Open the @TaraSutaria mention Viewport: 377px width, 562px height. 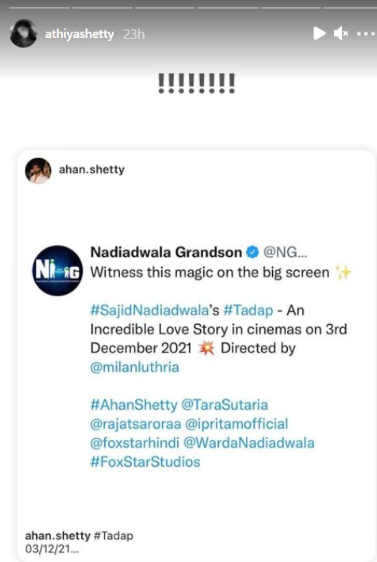click(225, 405)
